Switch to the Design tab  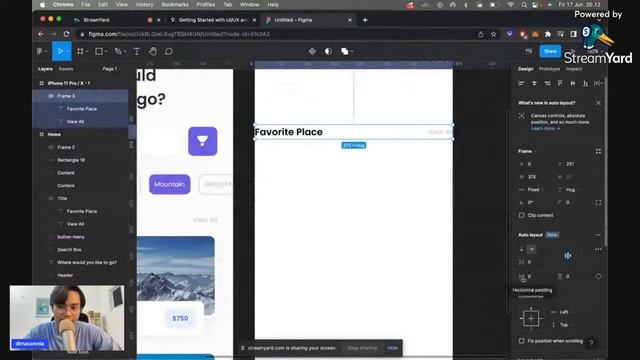tap(525, 69)
